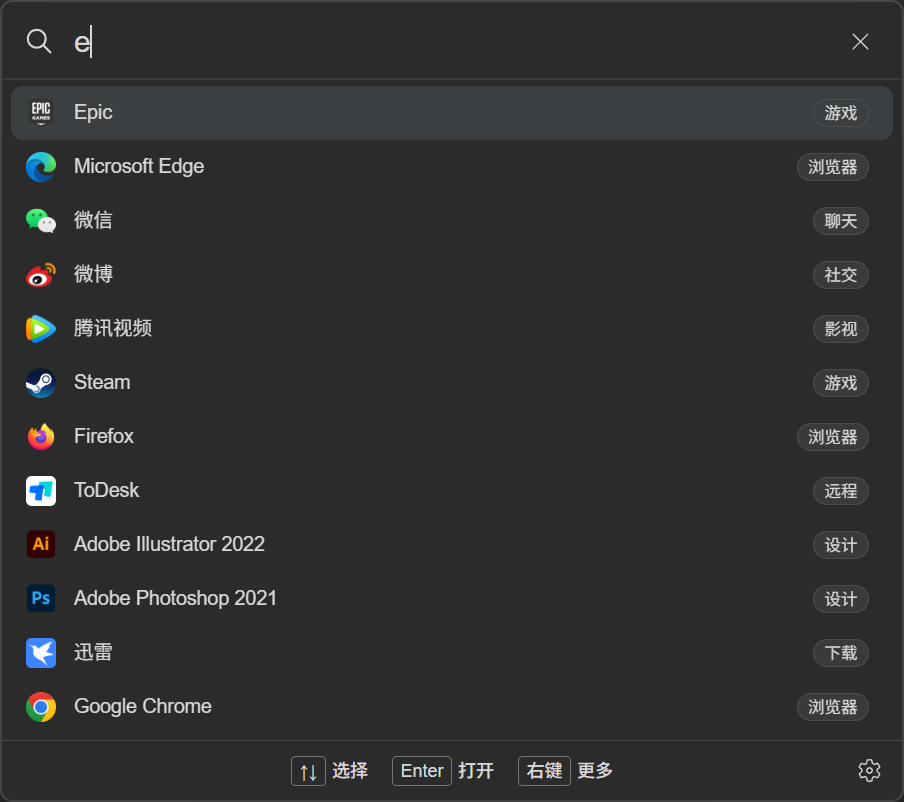Screen dimensions: 904x802
Task: Click the 浏览器 tag on the Firefox row
Action: point(833,437)
